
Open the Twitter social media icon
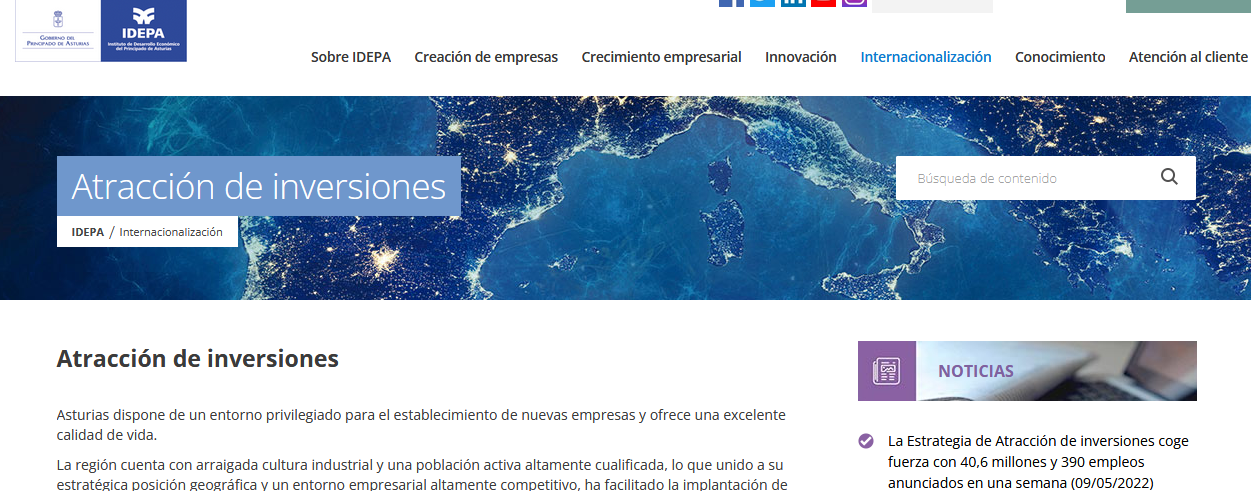762,3
